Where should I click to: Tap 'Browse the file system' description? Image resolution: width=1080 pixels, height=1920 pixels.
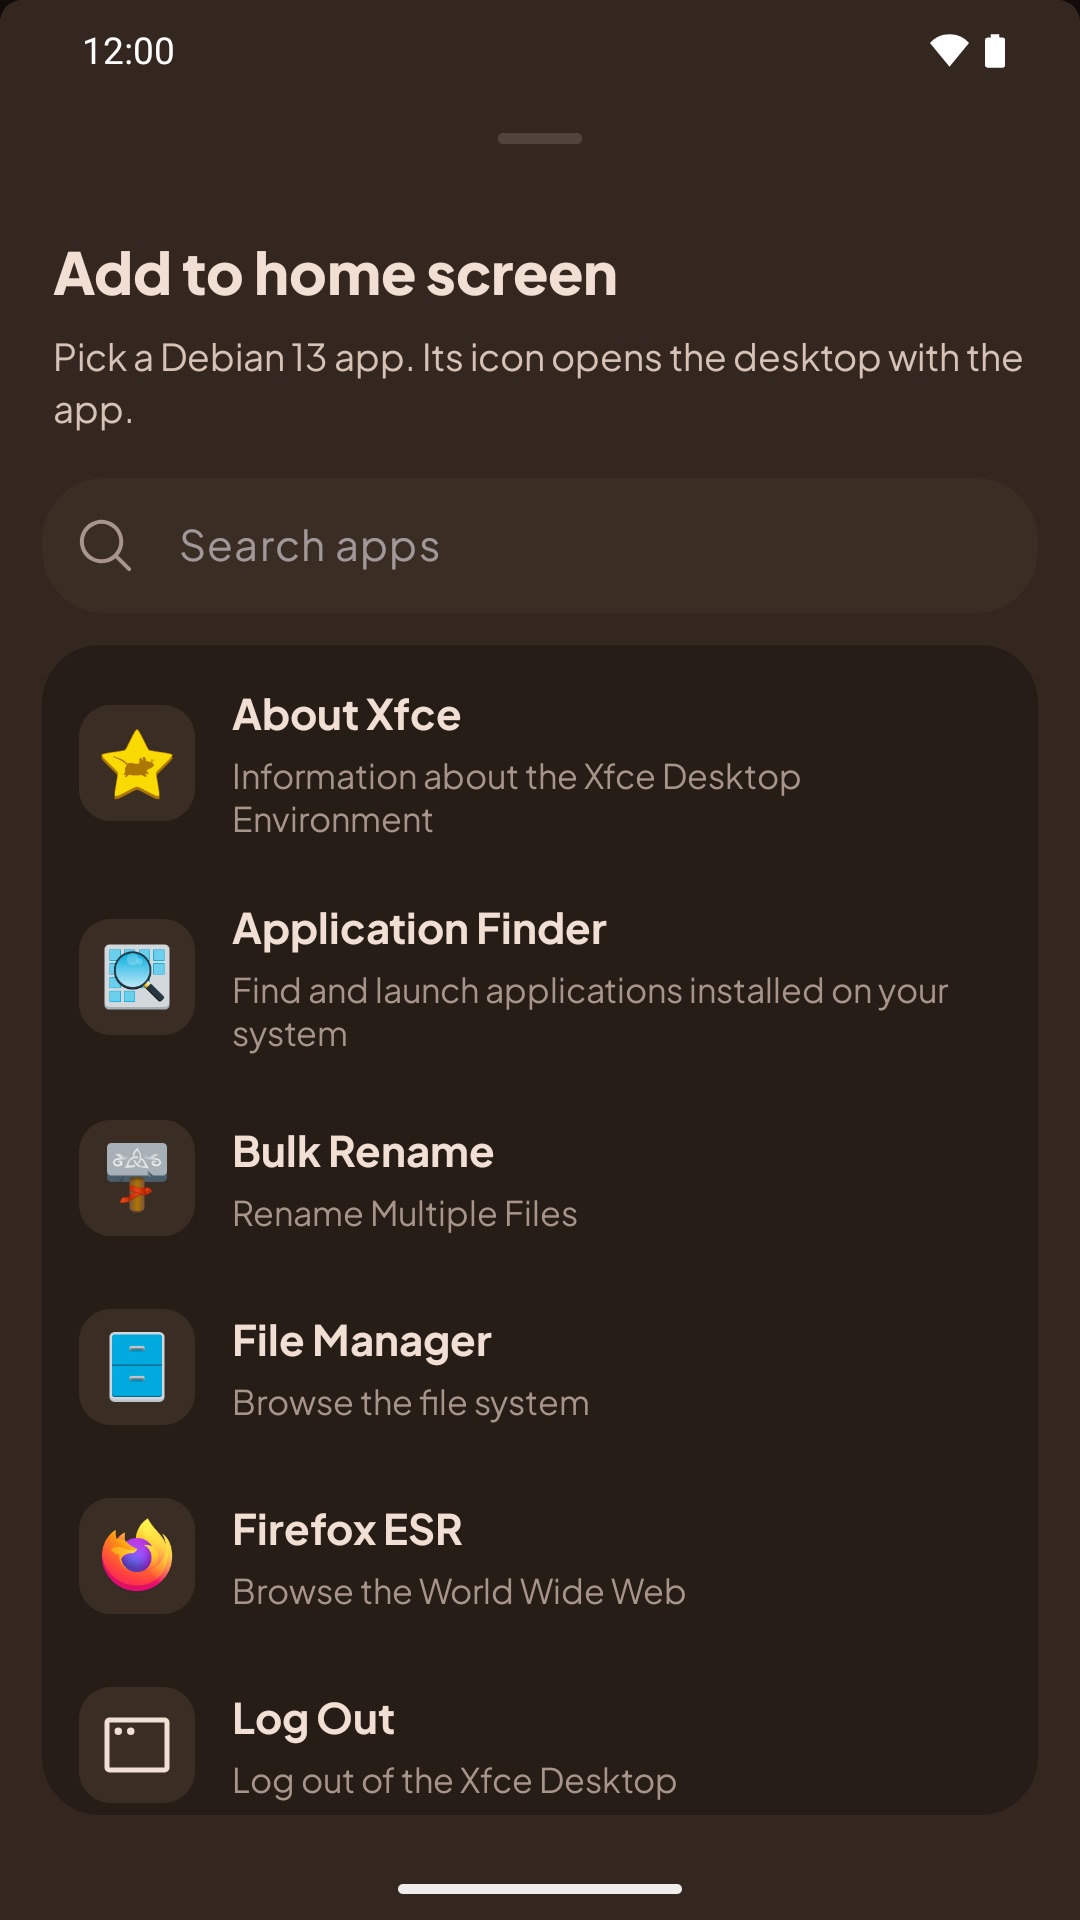411,1403
